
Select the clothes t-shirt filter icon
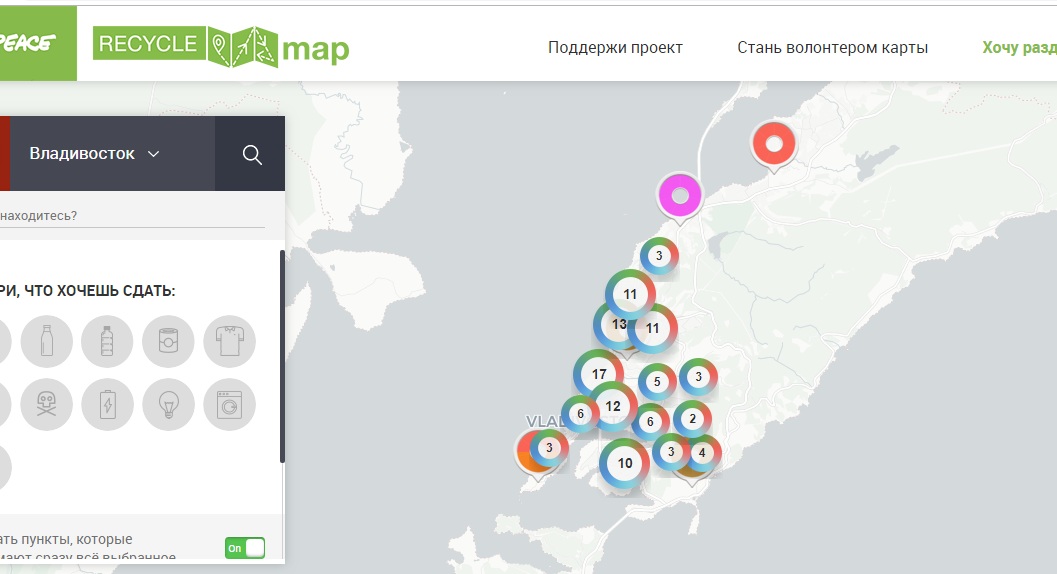pyautogui.click(x=230, y=341)
